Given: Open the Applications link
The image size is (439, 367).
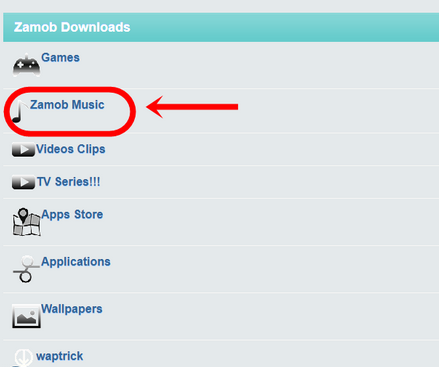Looking at the screenshot, I should click(x=76, y=262).
